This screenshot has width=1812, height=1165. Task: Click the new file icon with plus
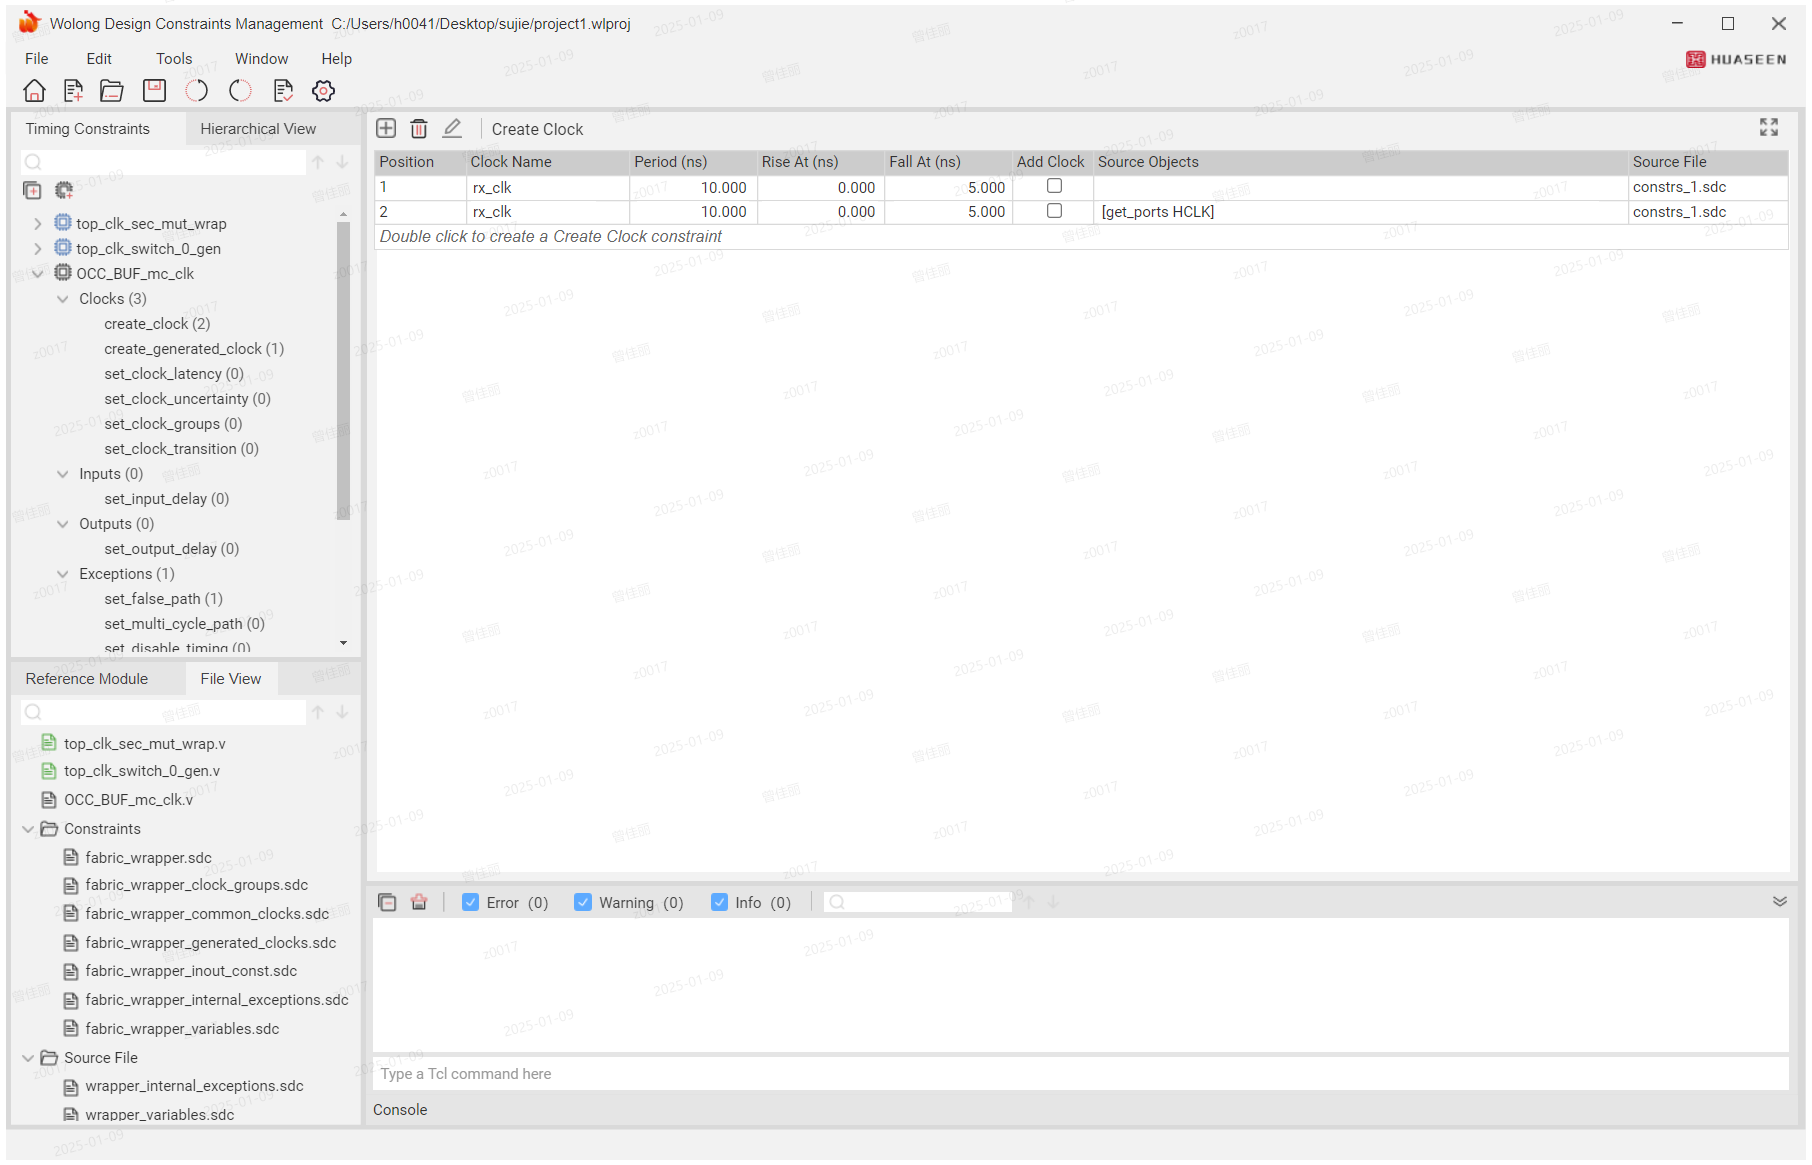pyautogui.click(x=73, y=91)
